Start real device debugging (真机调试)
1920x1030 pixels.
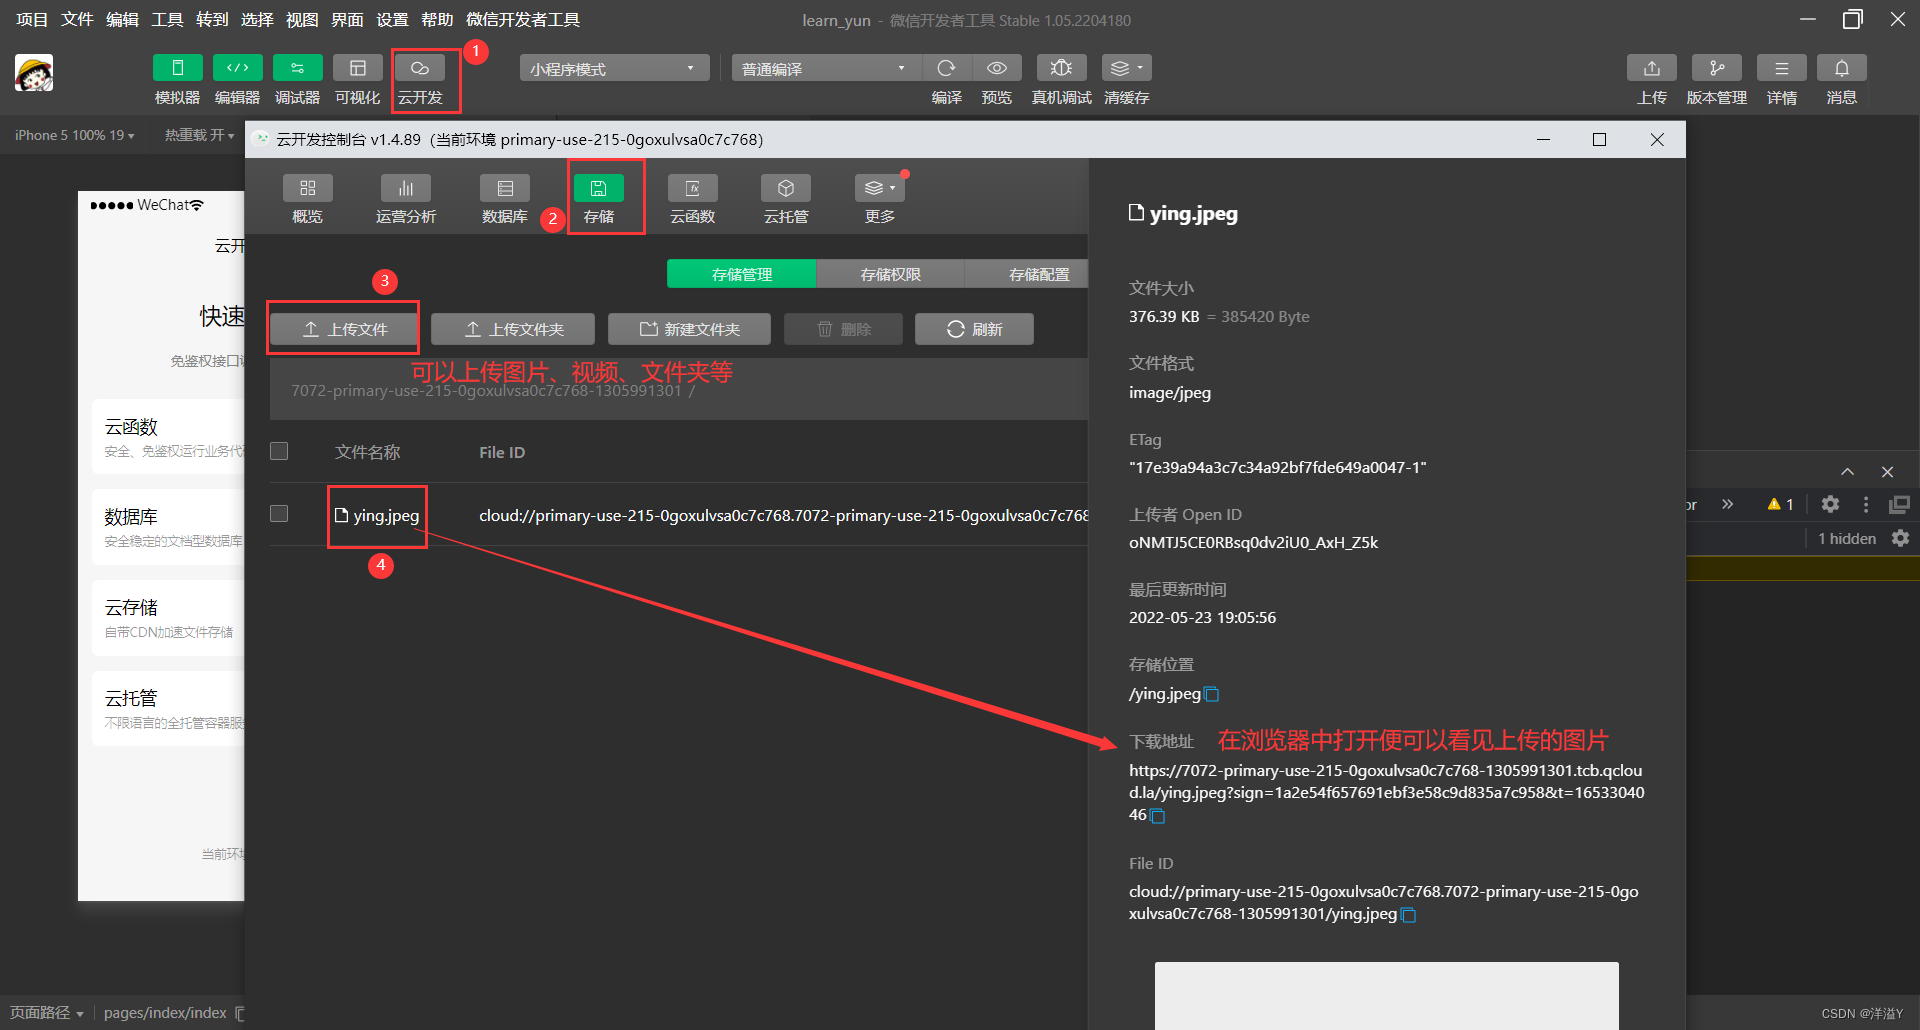[x=1061, y=68]
